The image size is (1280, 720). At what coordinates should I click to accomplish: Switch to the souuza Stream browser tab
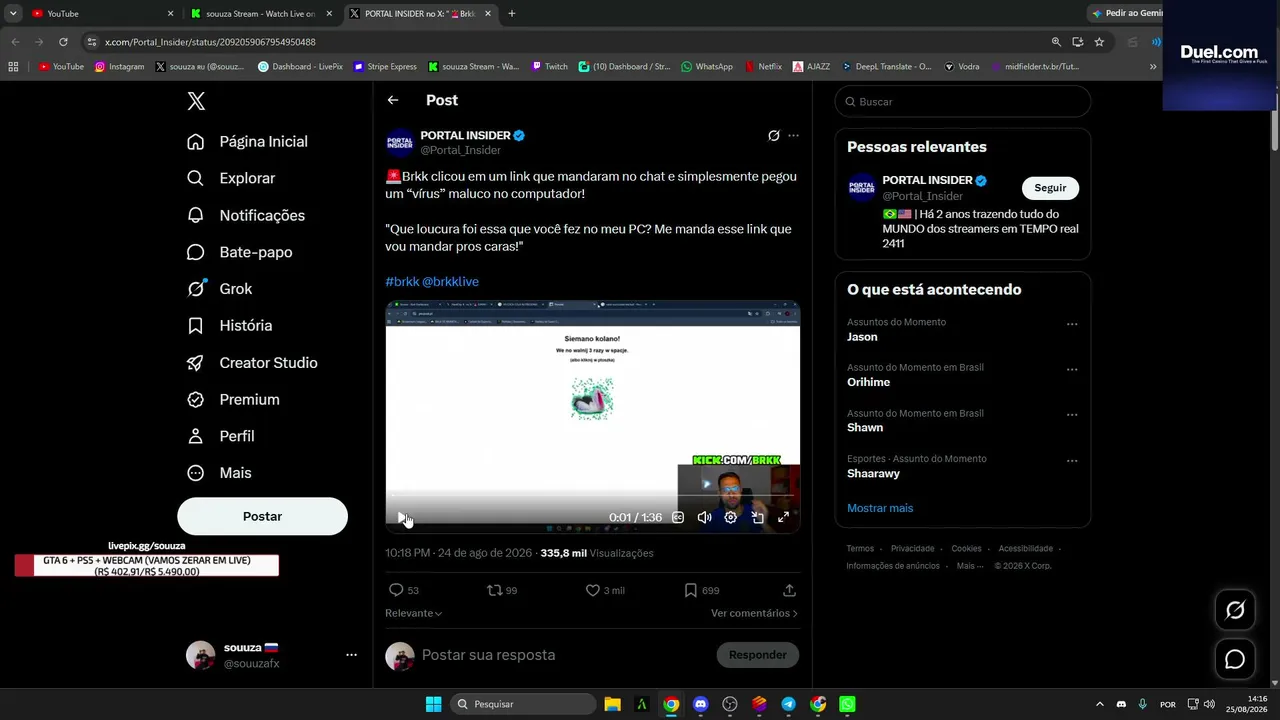pyautogui.click(x=262, y=14)
